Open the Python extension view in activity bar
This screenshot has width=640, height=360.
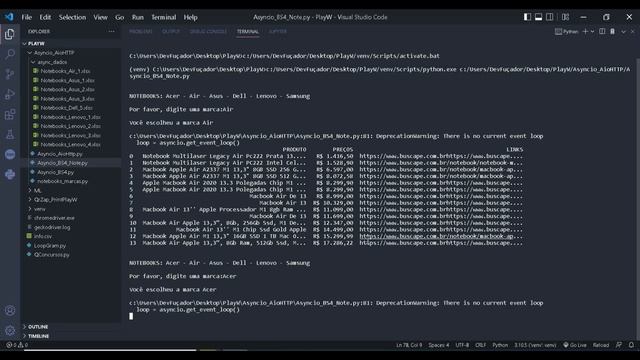[x=10, y=174]
